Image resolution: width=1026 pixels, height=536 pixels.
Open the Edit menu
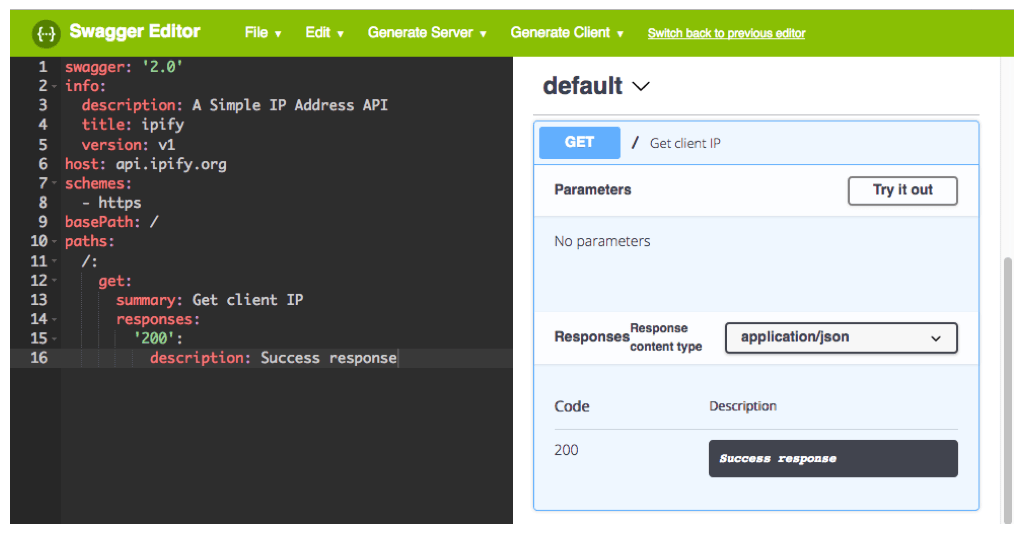point(324,33)
